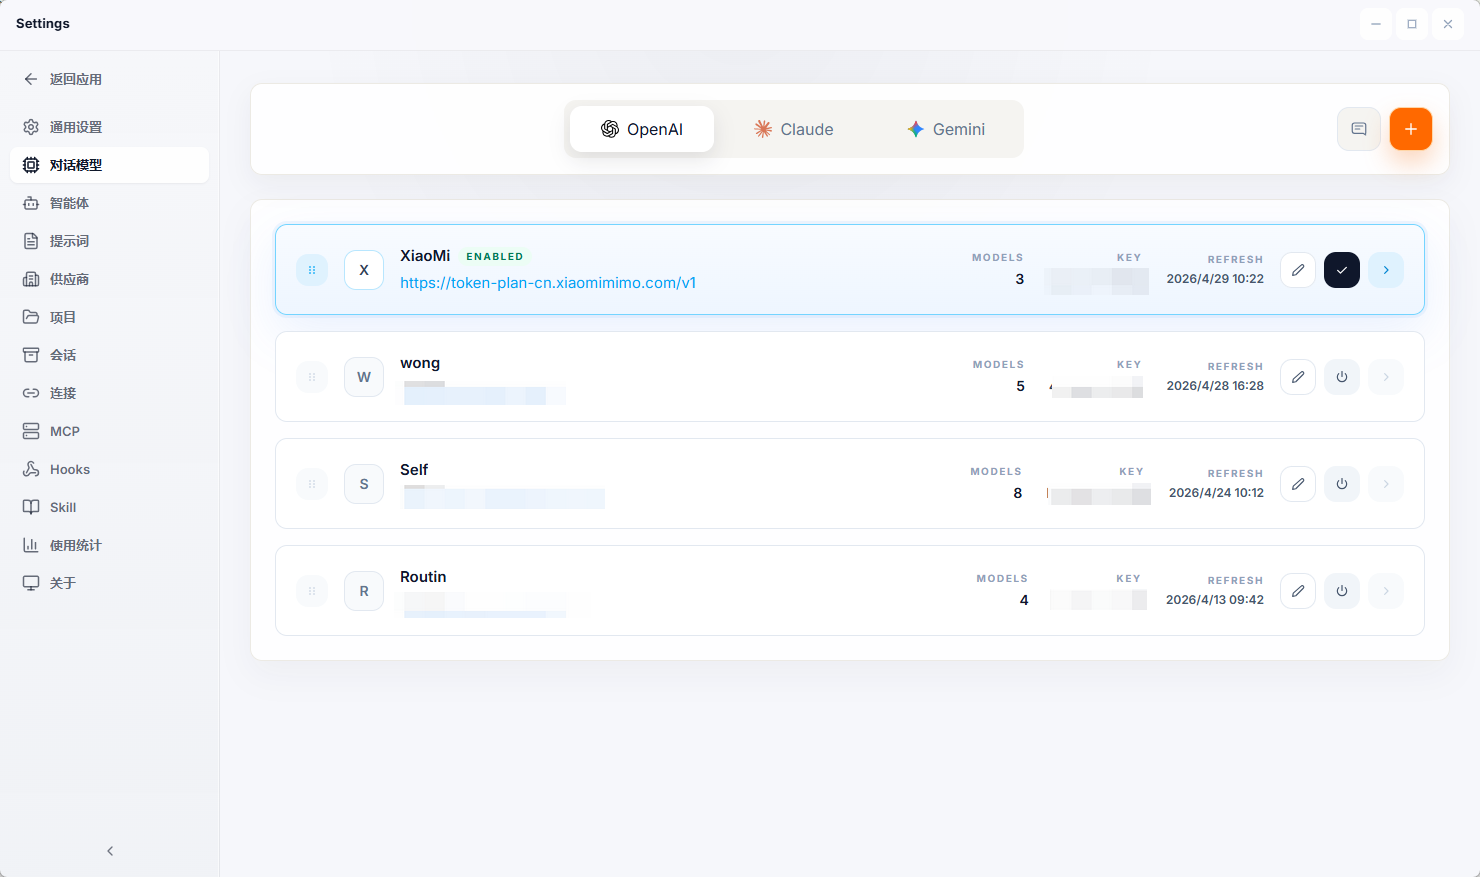Open the 项目 projects section

click(109, 317)
